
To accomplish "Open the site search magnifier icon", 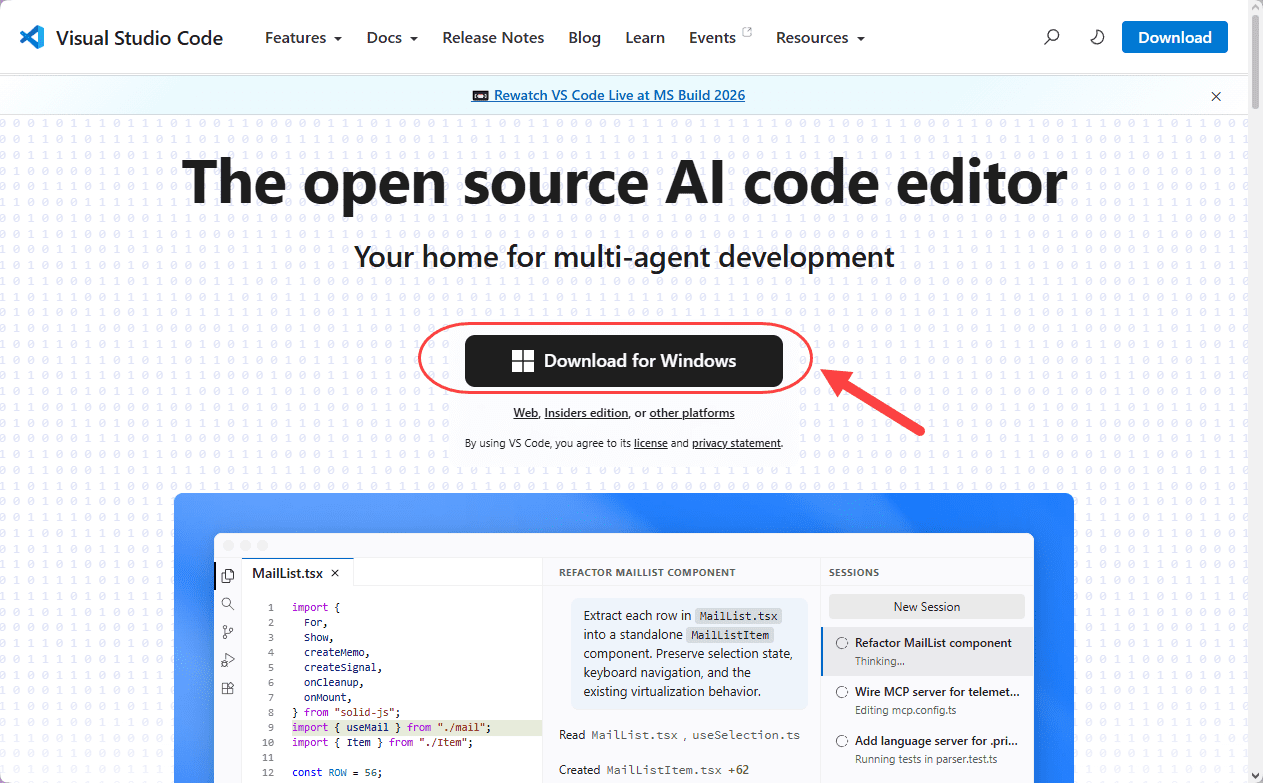I will point(1051,38).
